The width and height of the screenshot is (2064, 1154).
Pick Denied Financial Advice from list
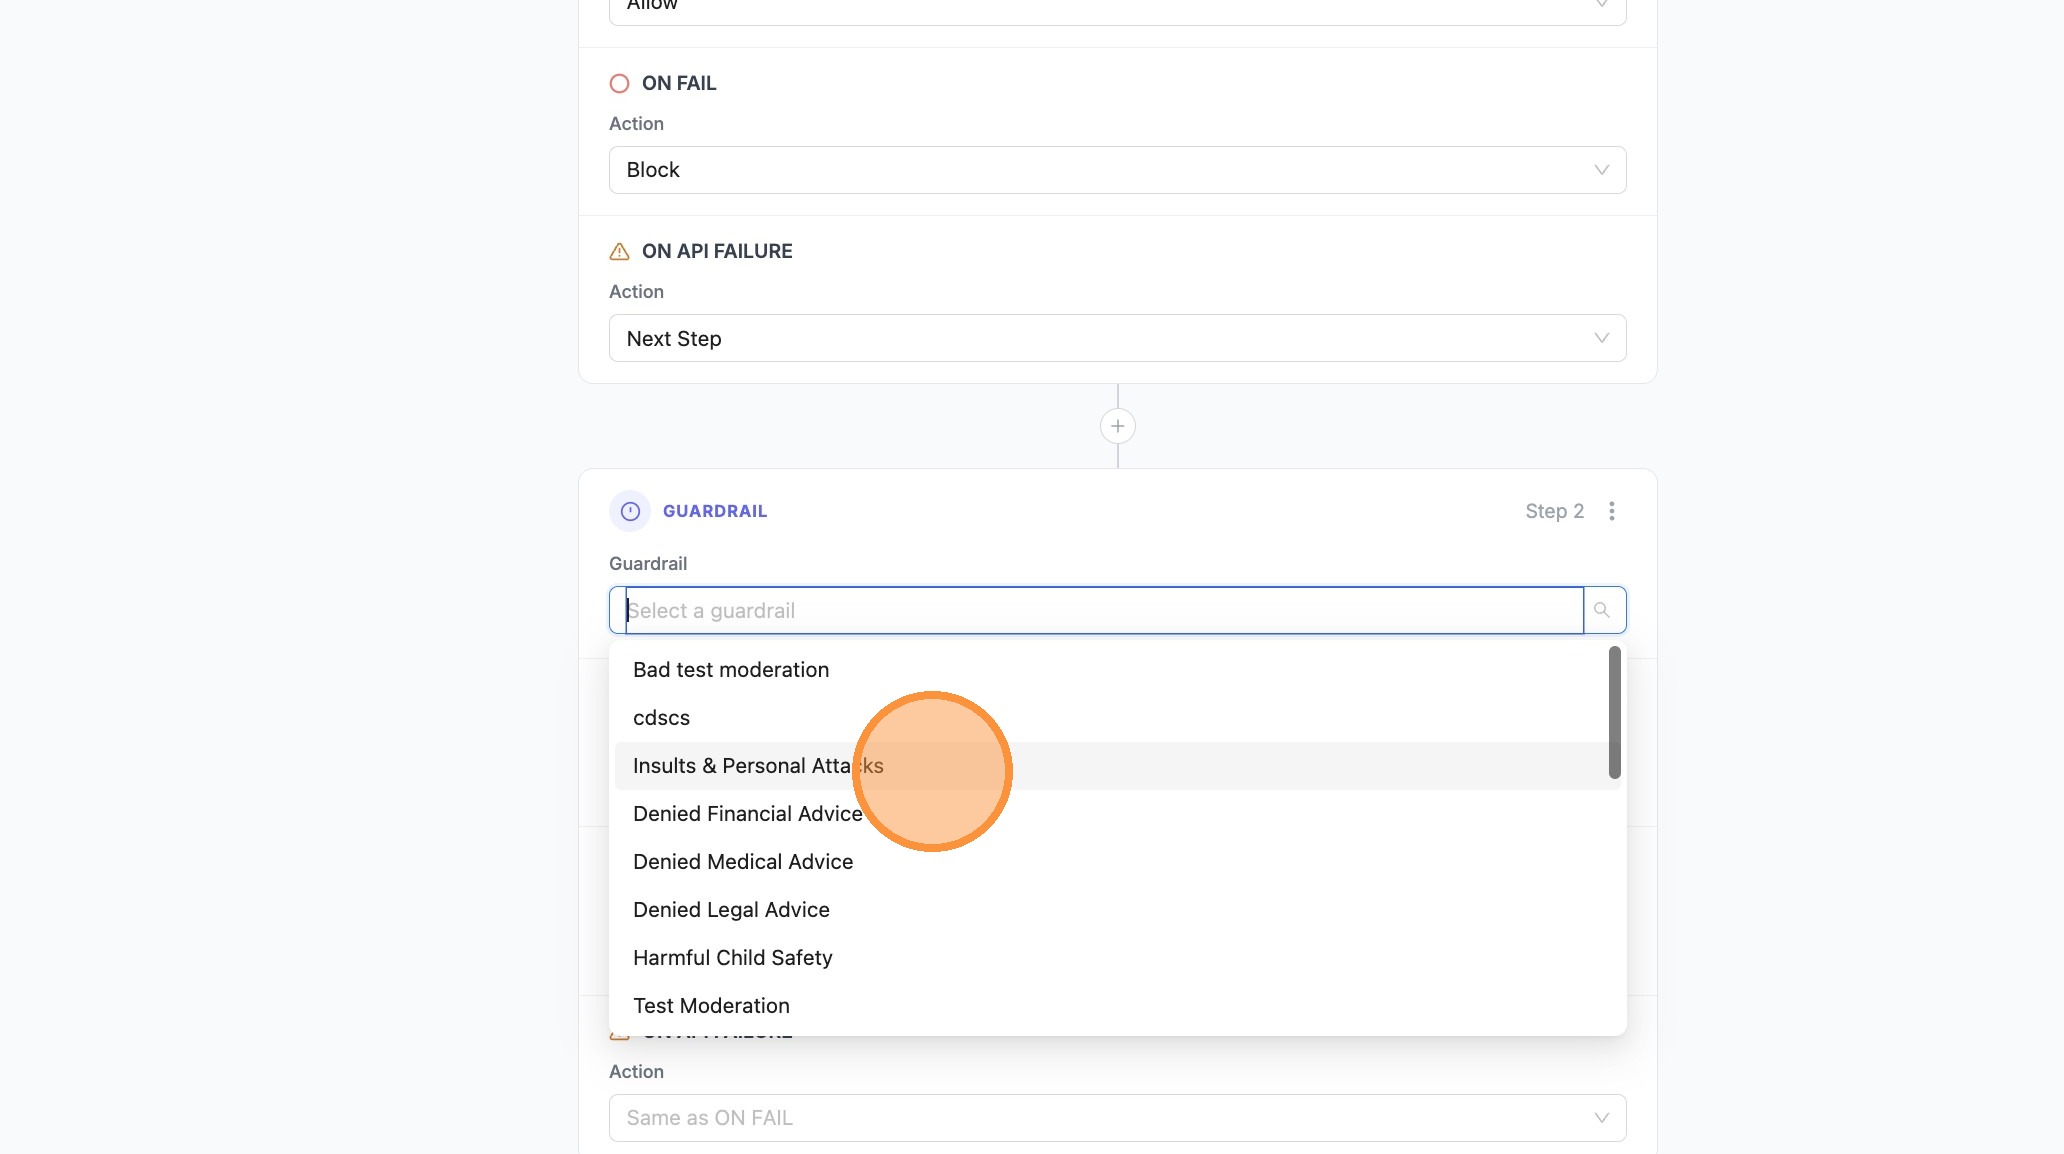point(747,814)
